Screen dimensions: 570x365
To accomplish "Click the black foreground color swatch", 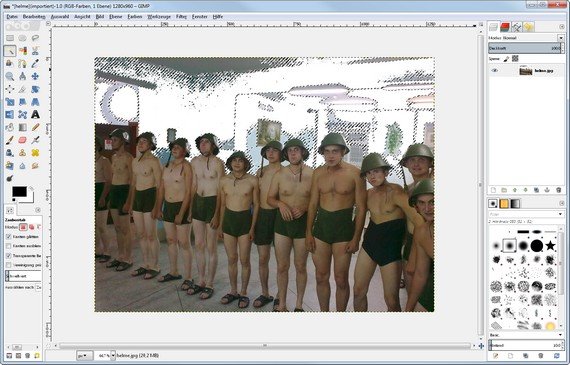I will pos(19,192).
